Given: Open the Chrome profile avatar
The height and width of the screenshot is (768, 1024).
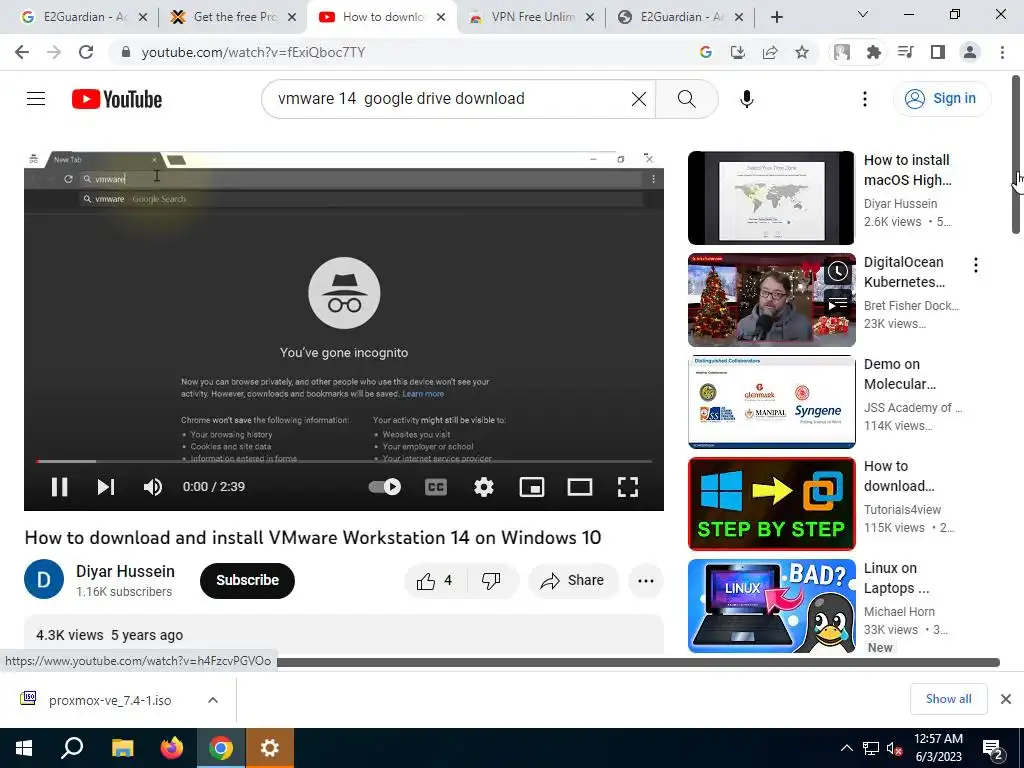Looking at the screenshot, I should pos(970,52).
